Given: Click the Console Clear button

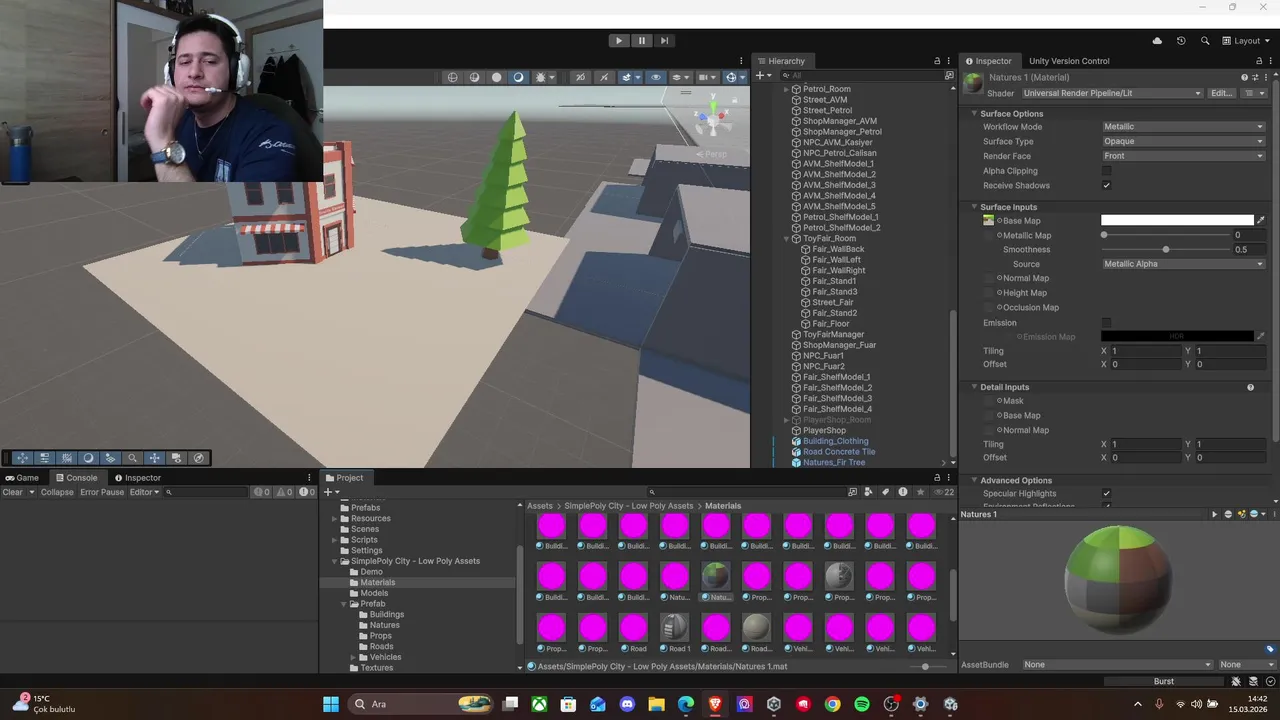Looking at the screenshot, I should (12, 492).
